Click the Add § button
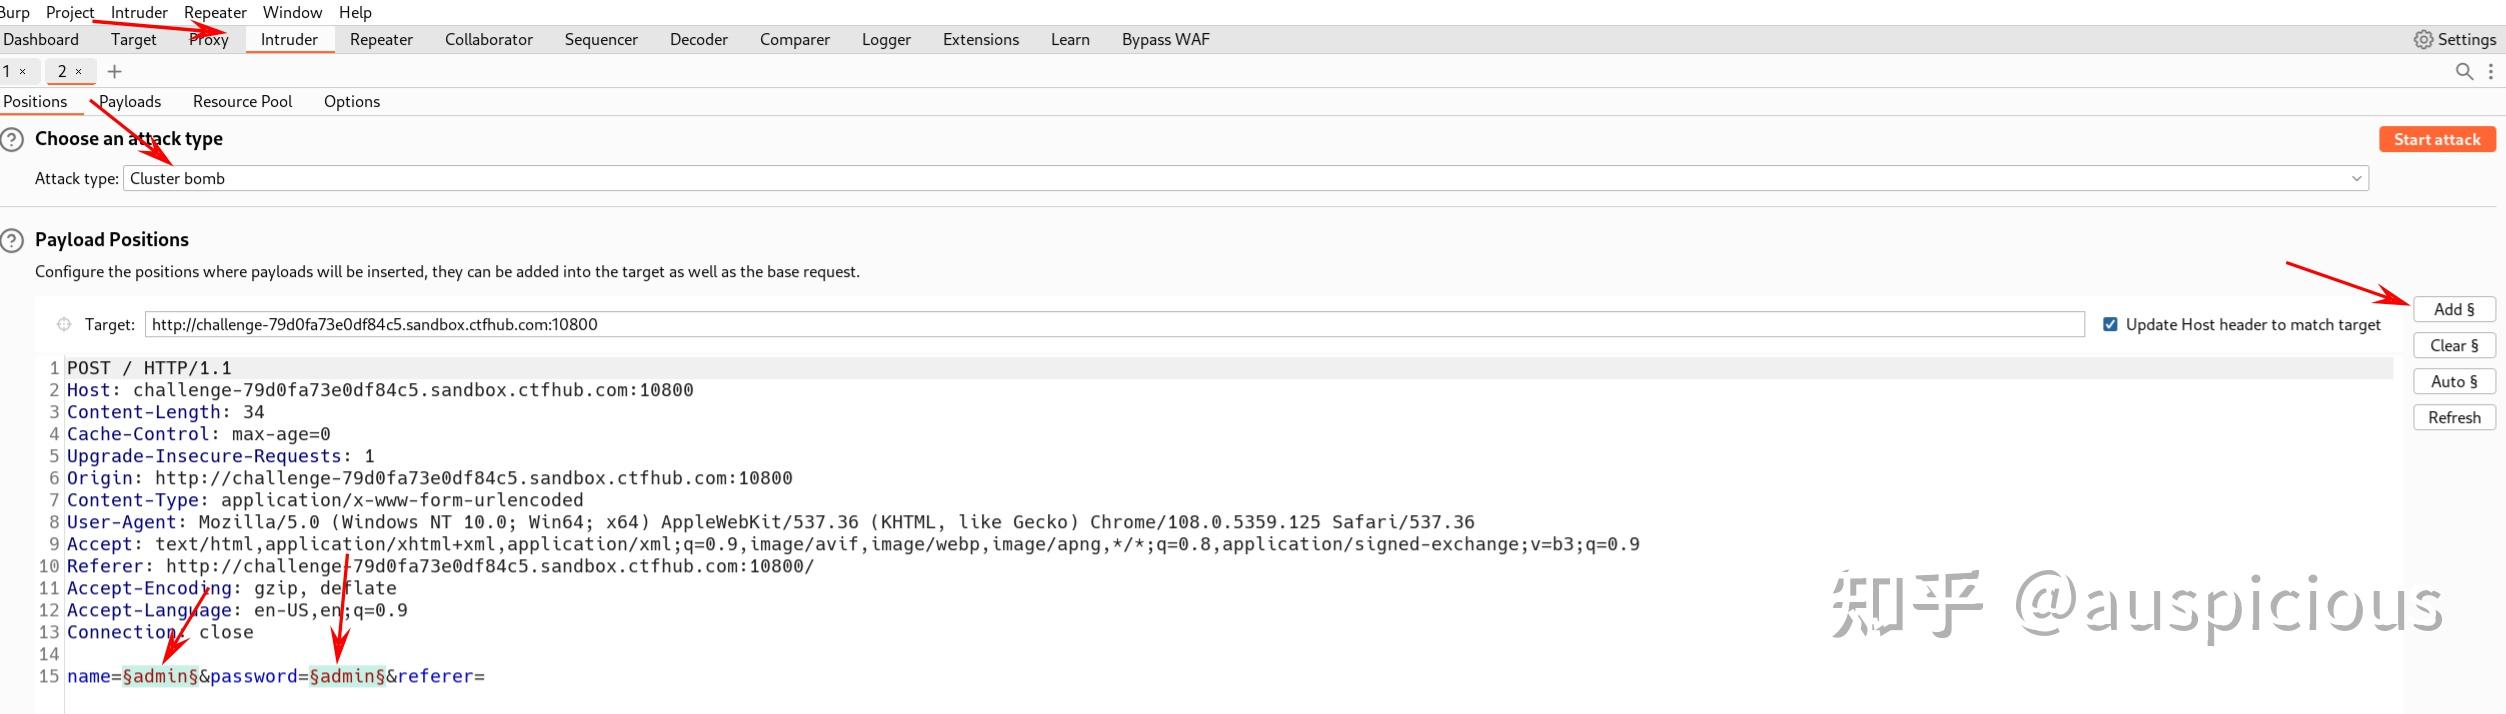This screenshot has height=714, width=2506. (2453, 310)
